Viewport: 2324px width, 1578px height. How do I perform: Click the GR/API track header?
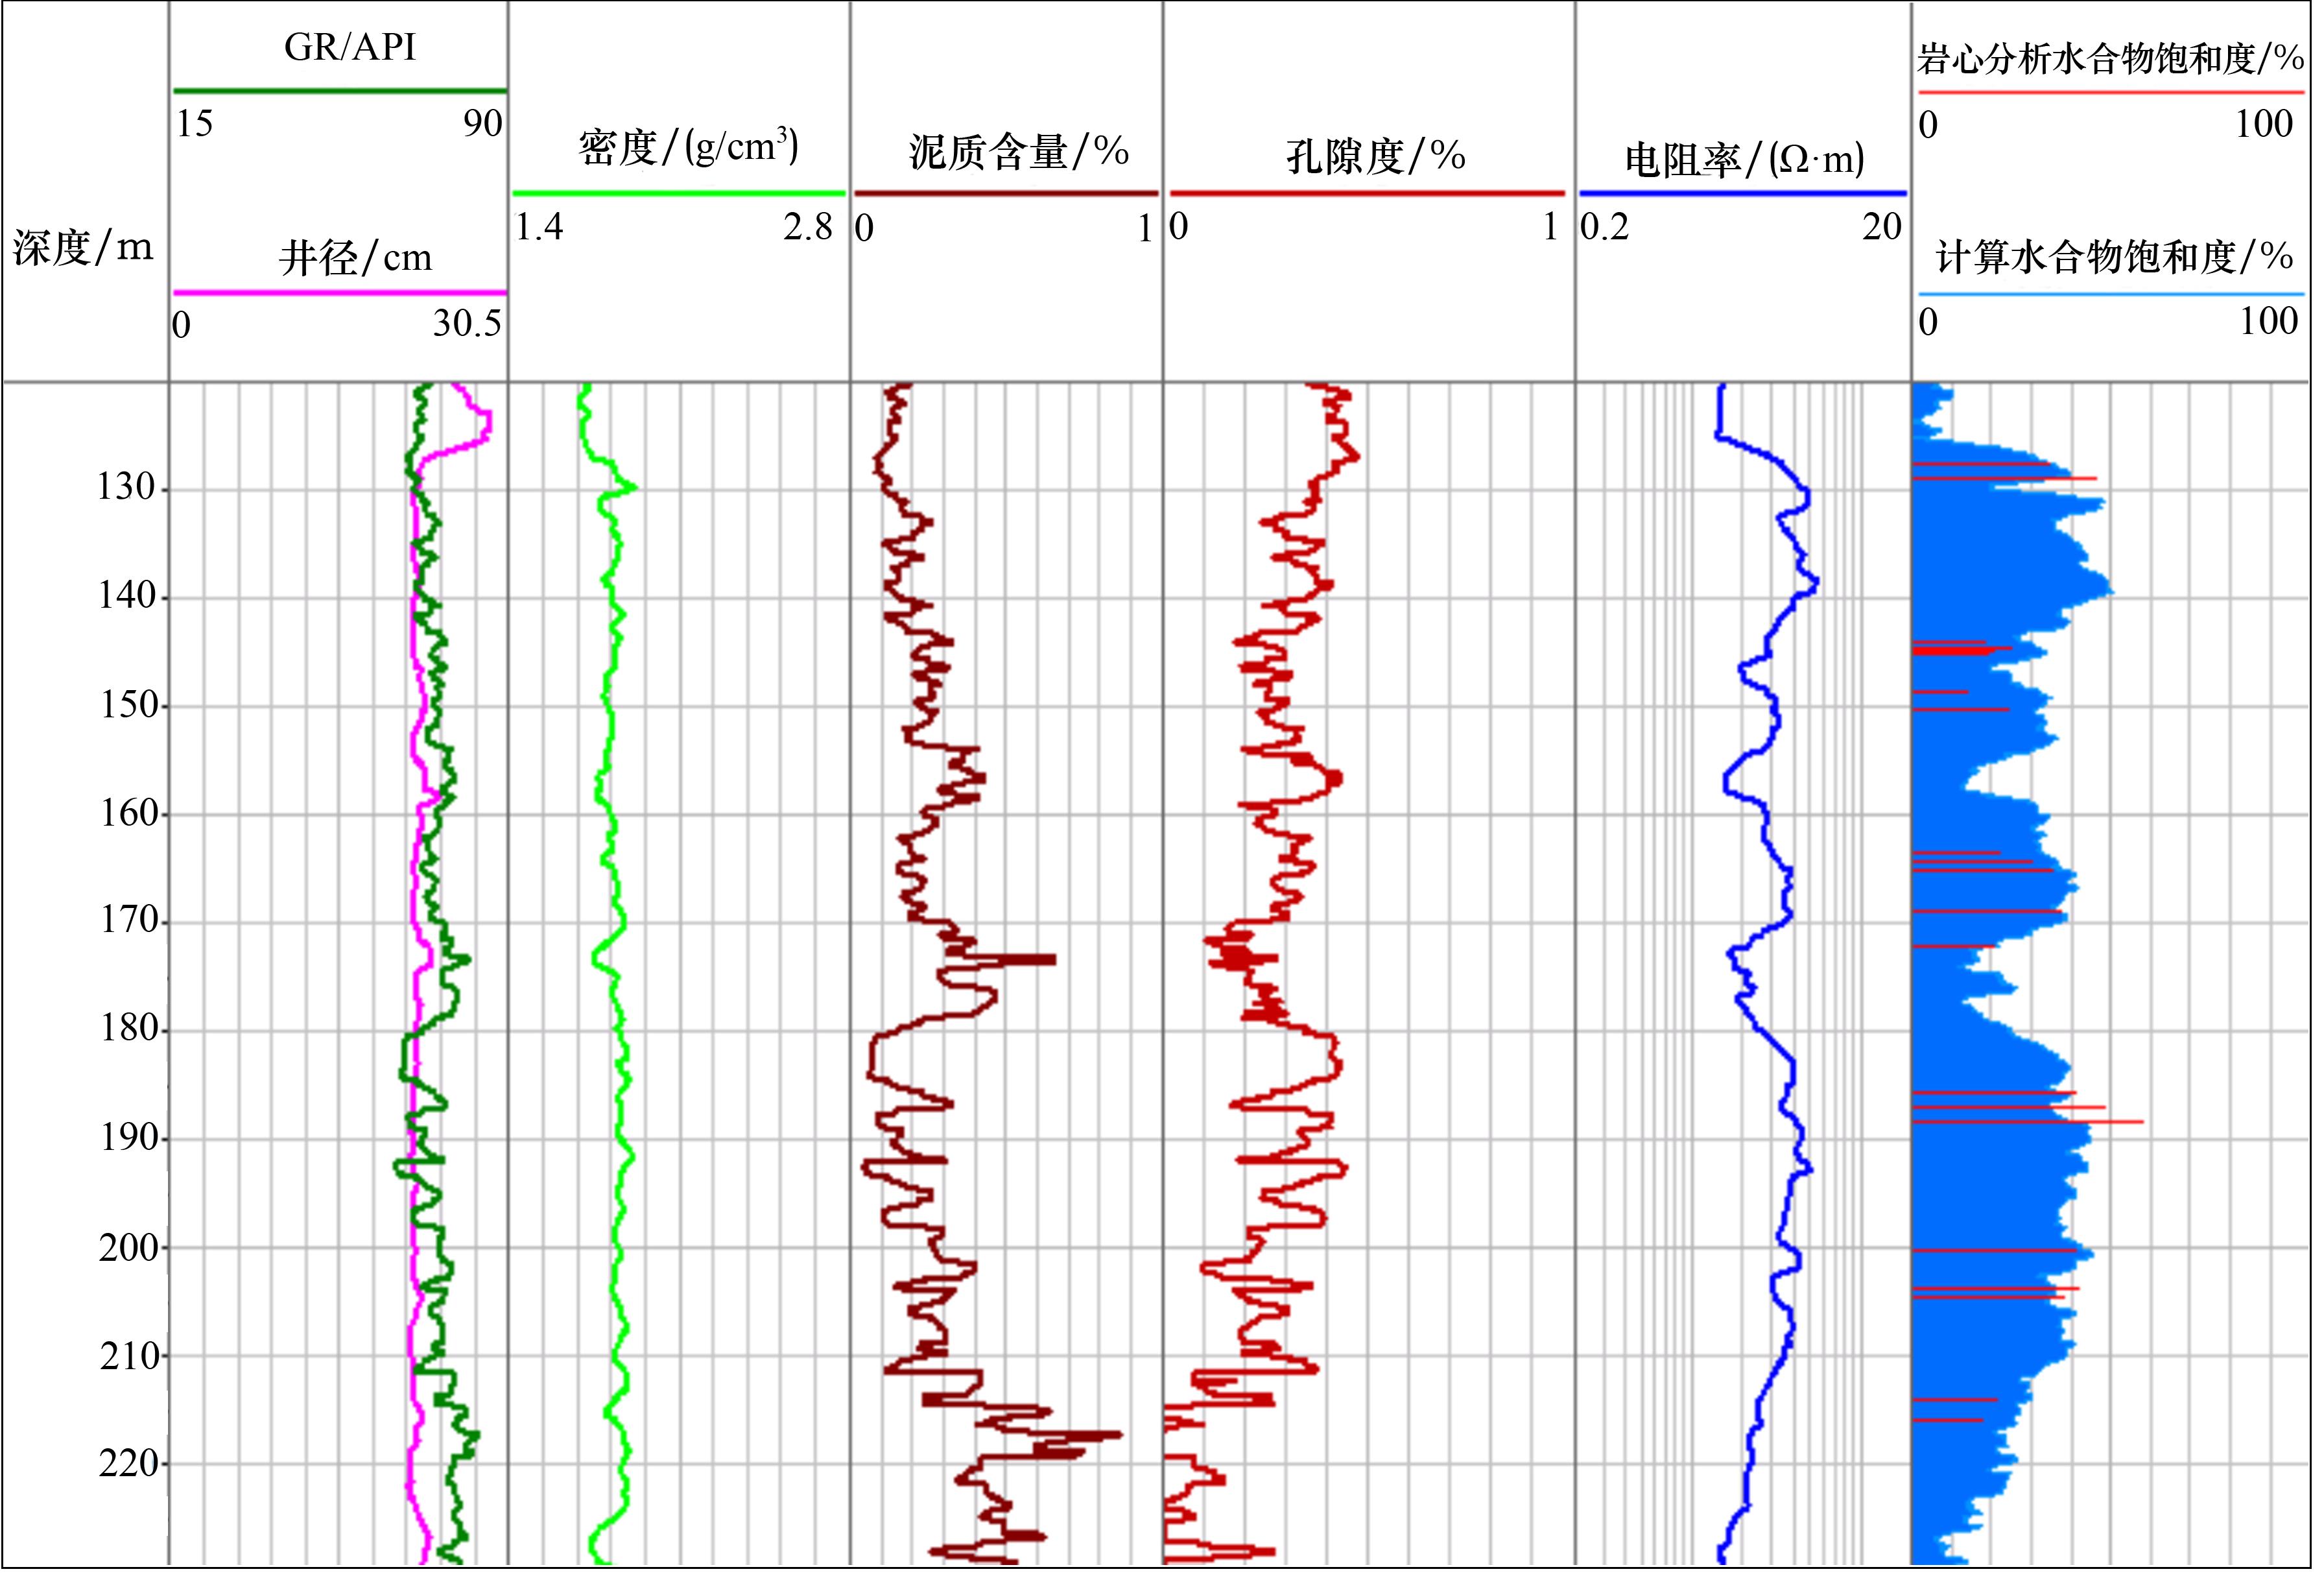coord(350,48)
